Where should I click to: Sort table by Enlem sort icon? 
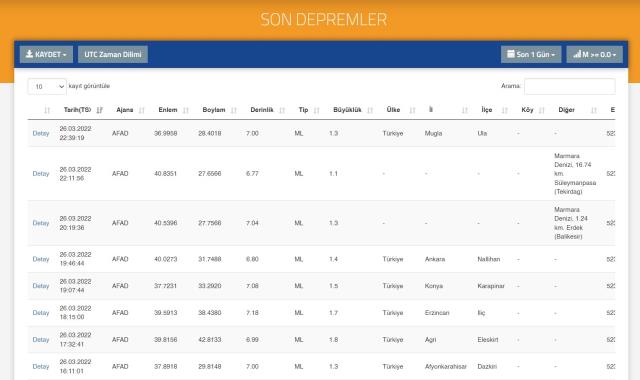pos(186,110)
